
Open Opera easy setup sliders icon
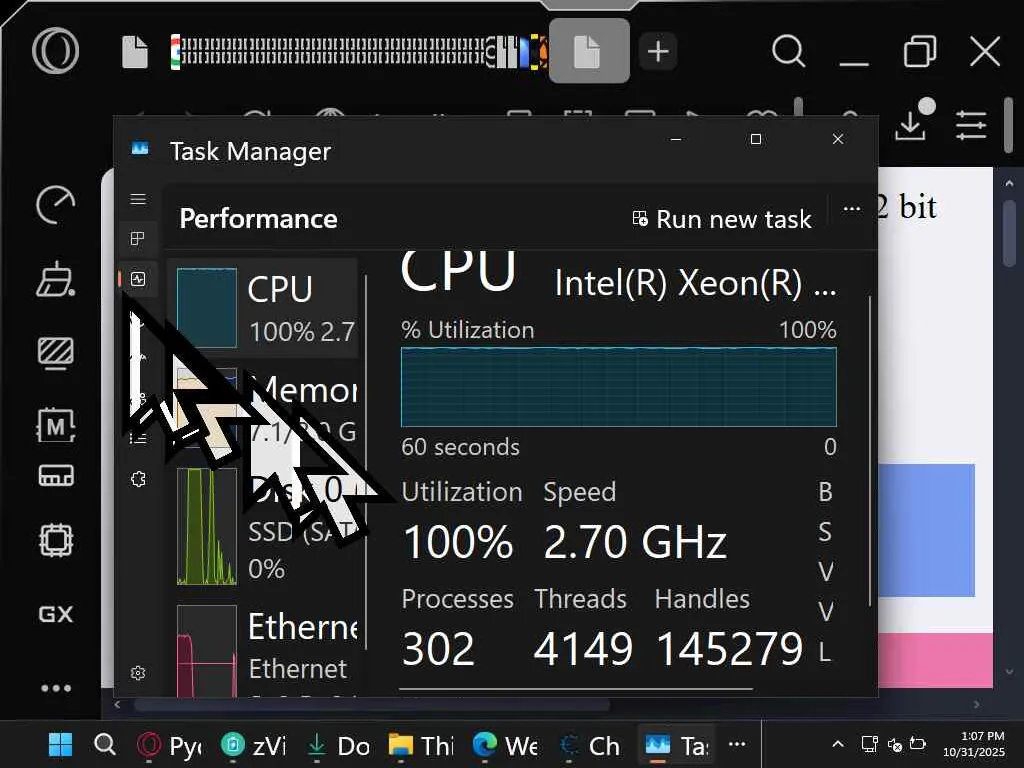click(x=970, y=125)
